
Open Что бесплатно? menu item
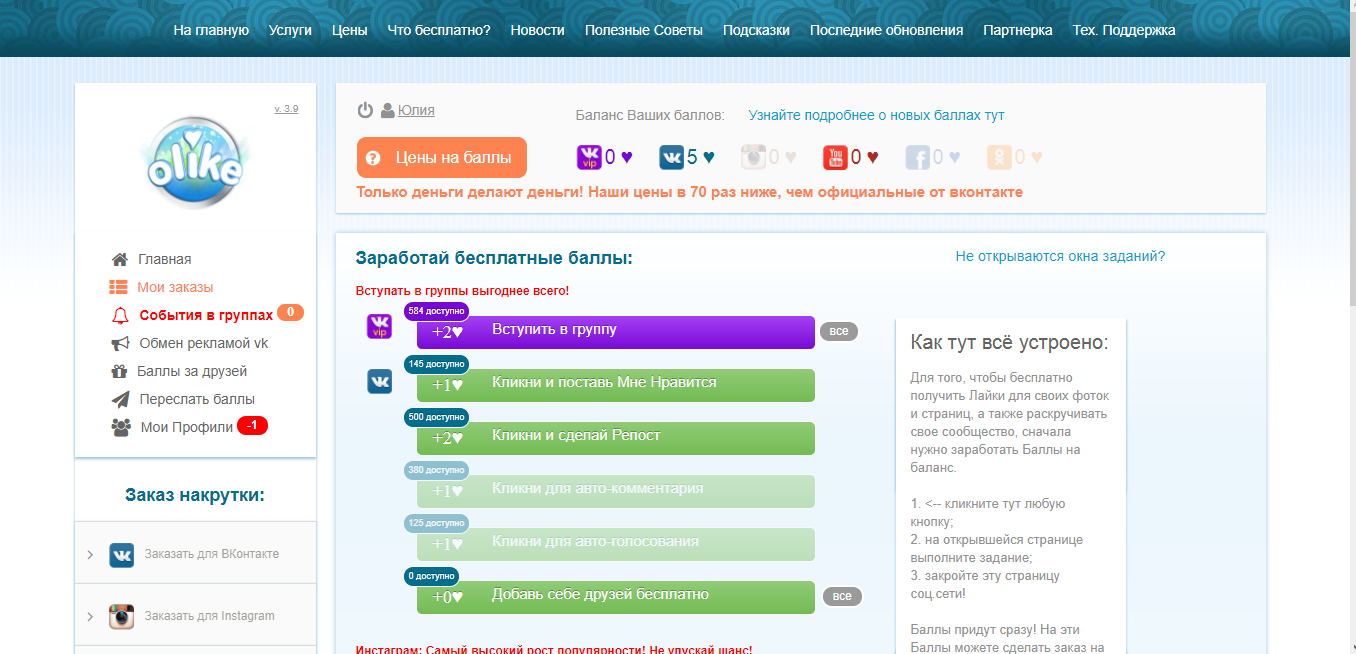coord(439,30)
